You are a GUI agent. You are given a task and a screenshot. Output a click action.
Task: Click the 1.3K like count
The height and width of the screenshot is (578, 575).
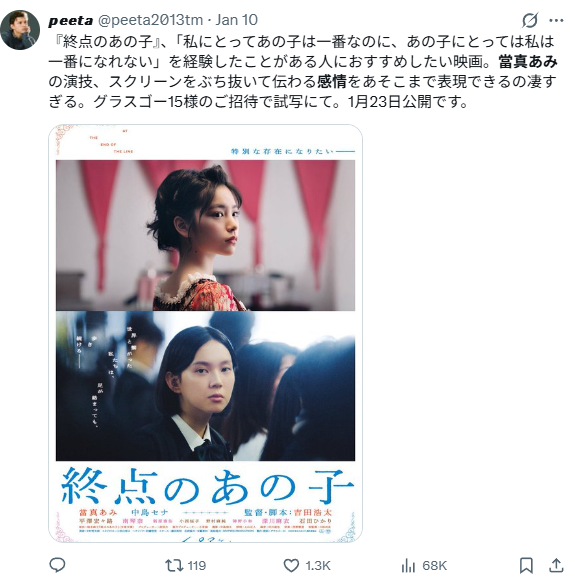tap(317, 565)
